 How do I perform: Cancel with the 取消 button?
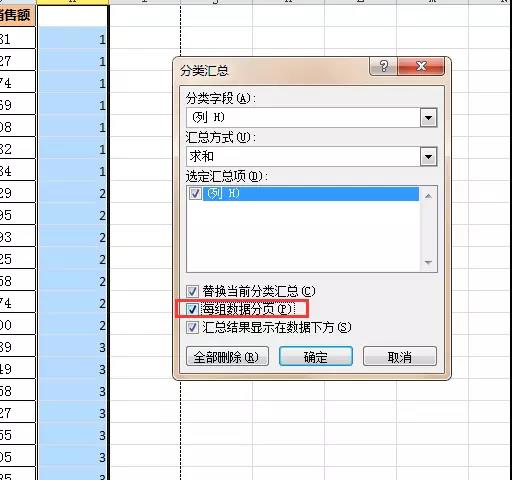[400, 357]
